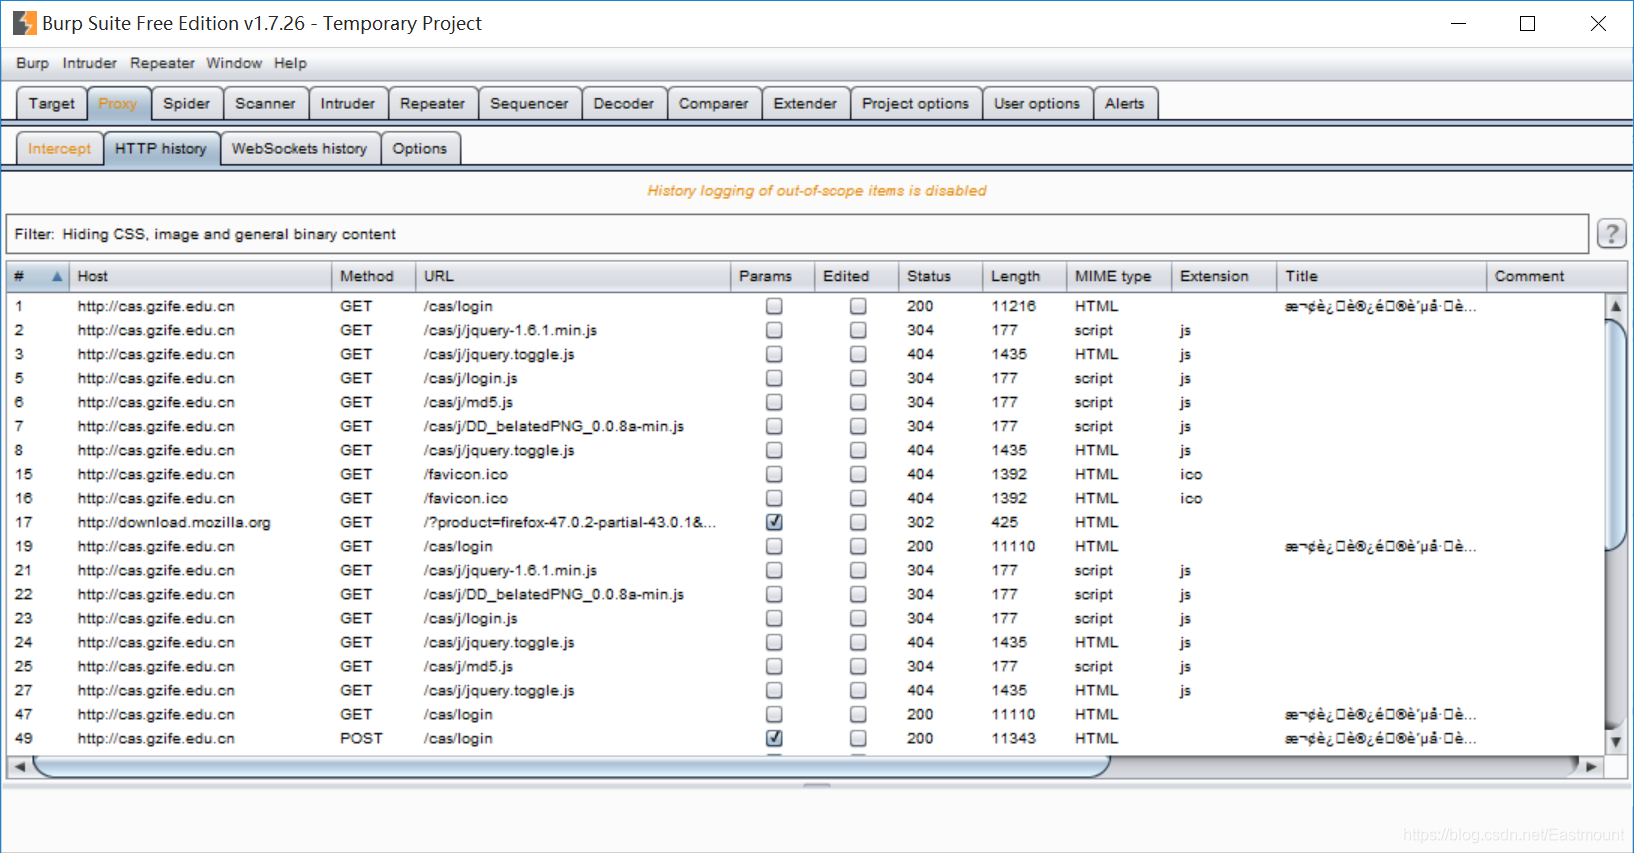
Task: Select request 6 /cas/j/md5.js
Action: (x=804, y=402)
